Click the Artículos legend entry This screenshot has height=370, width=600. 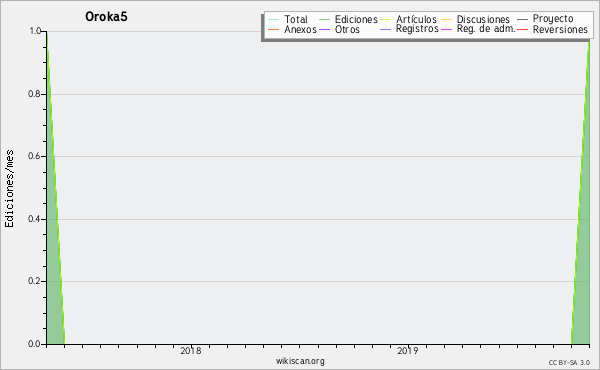tap(408, 19)
